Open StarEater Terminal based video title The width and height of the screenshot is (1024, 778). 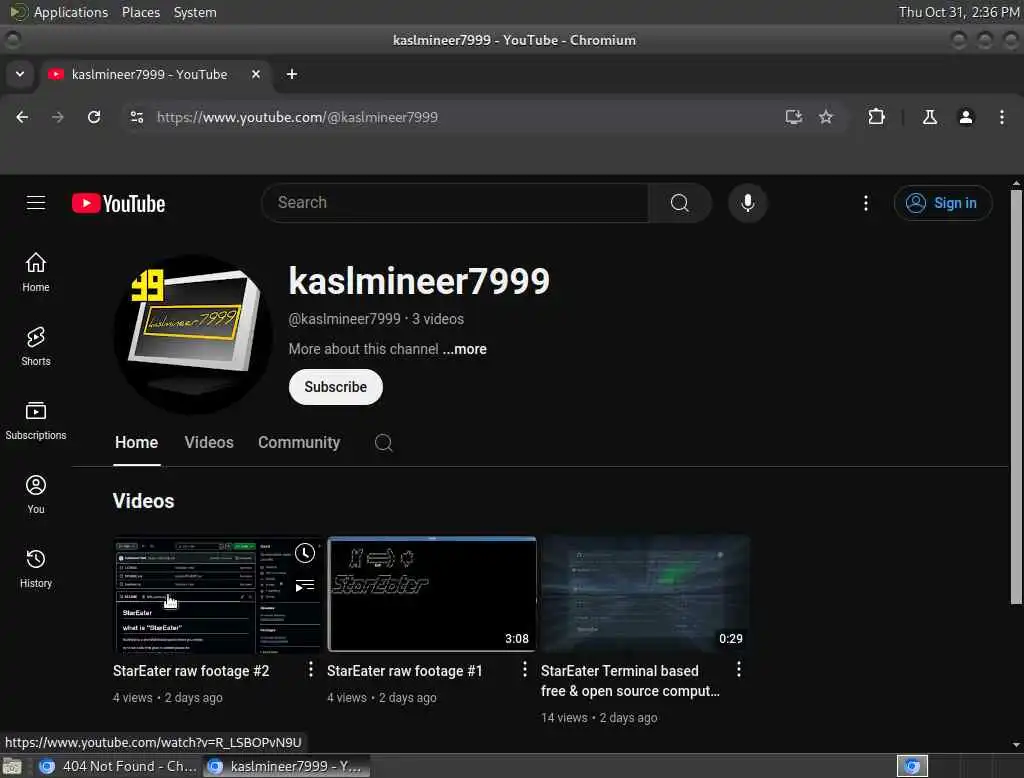click(630, 681)
